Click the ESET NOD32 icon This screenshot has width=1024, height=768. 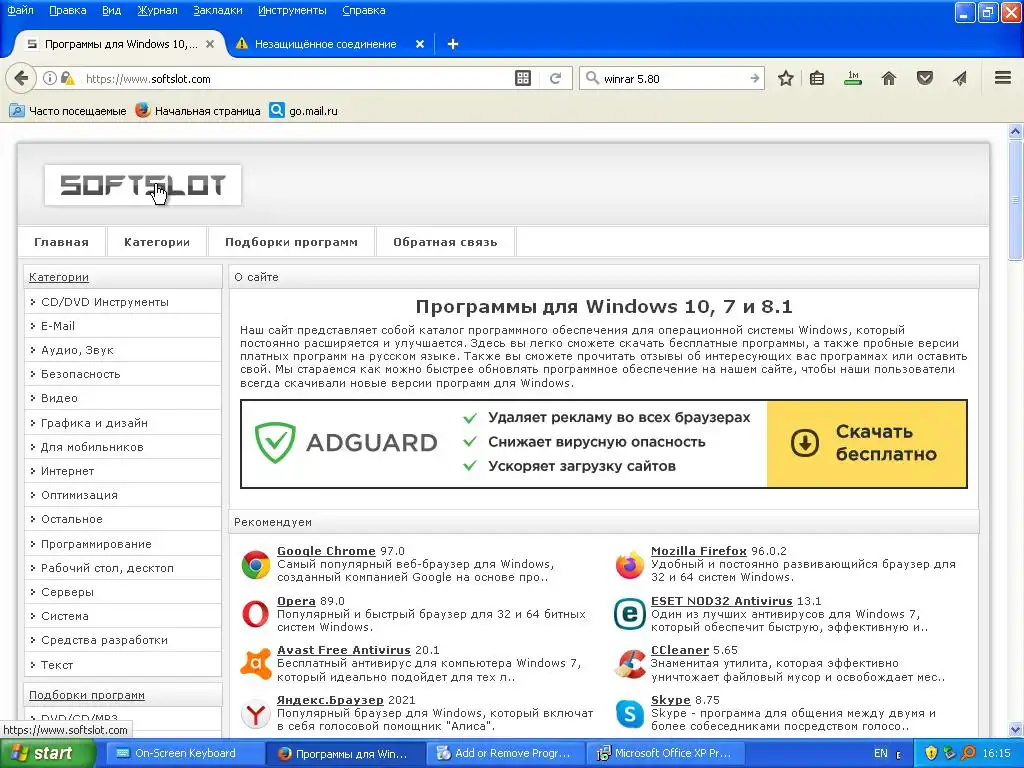click(x=630, y=614)
